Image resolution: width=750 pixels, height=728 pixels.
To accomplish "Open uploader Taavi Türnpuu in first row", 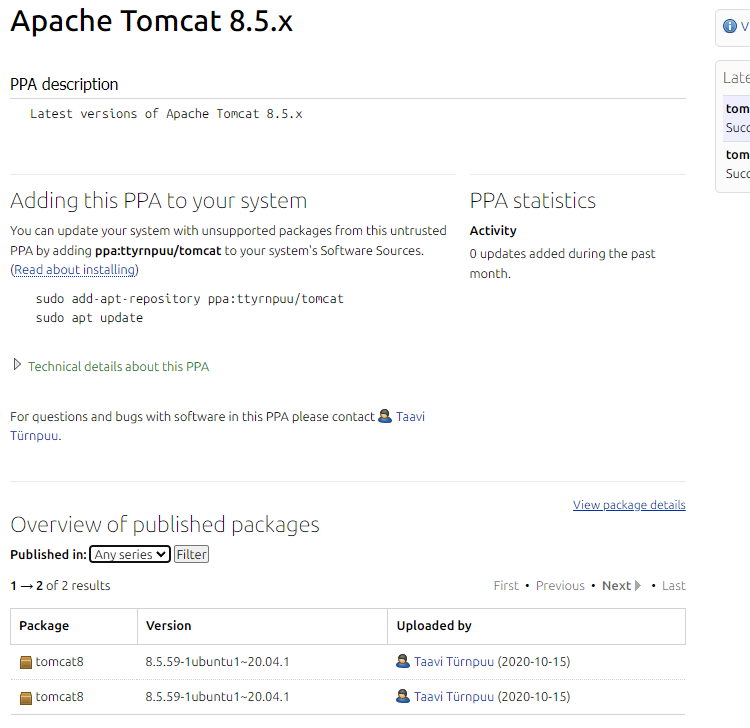I will pos(453,662).
